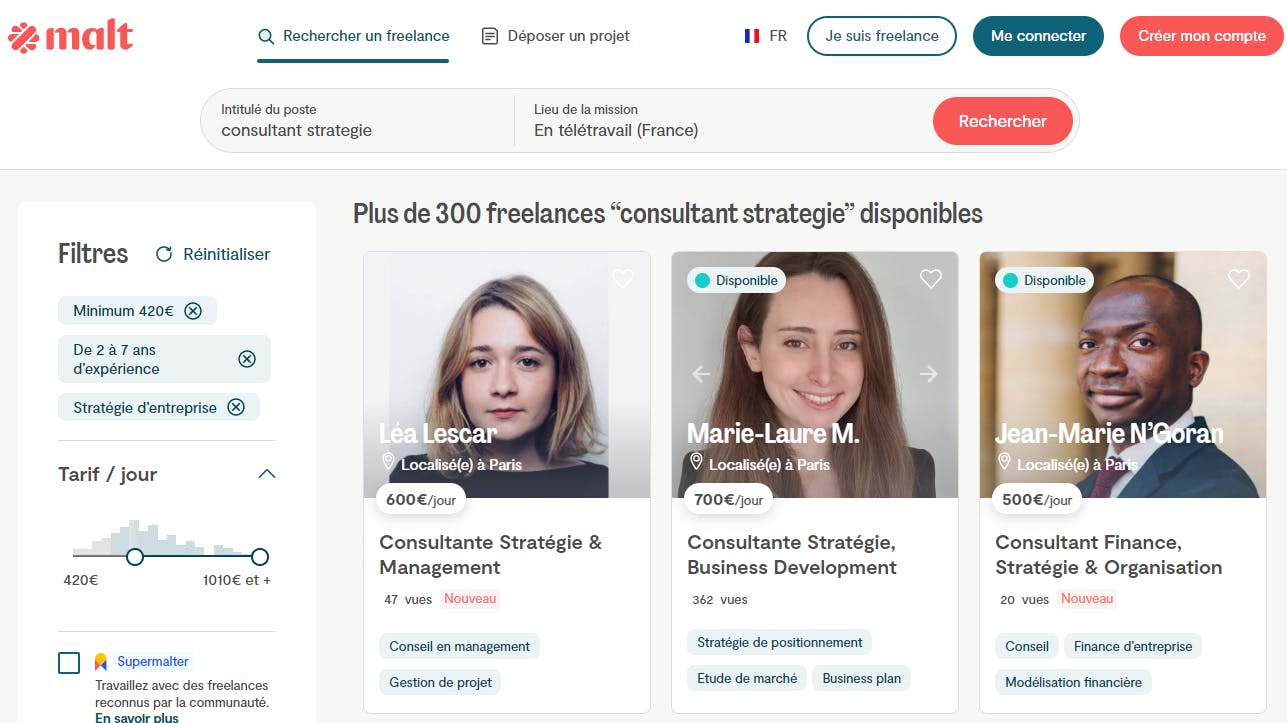Select the Rechercher un freelance tab
Image resolution: width=1287 pixels, height=723 pixels.
(354, 35)
